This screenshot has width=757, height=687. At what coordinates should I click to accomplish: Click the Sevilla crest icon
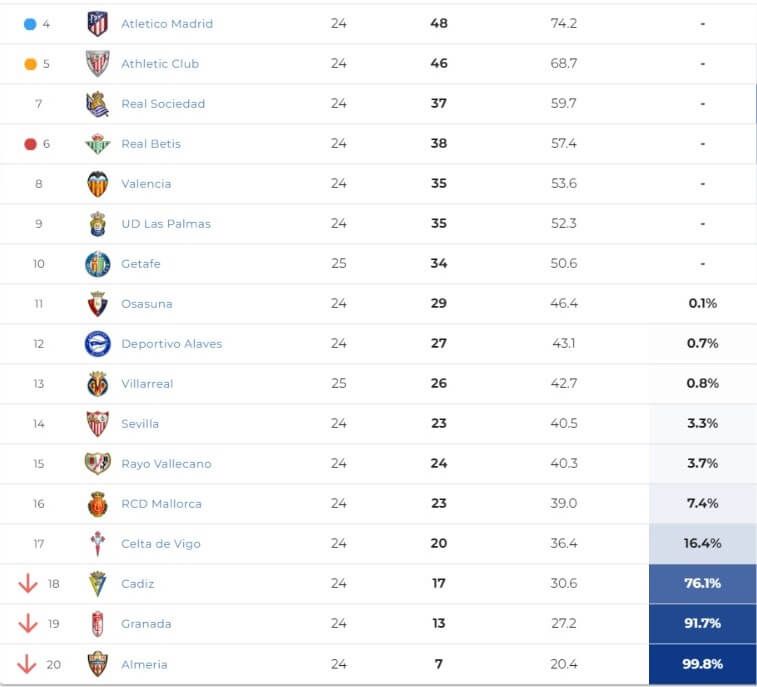click(97, 424)
